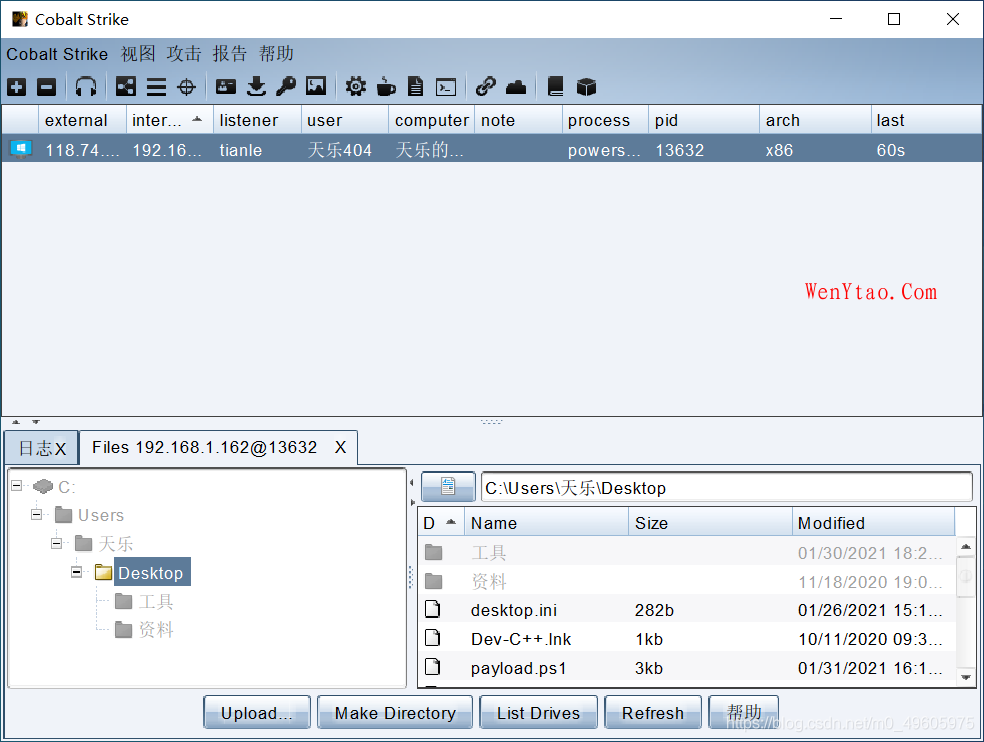Screen dimensions: 984x742
Task: Open the 攻击 menu
Action: tap(184, 54)
